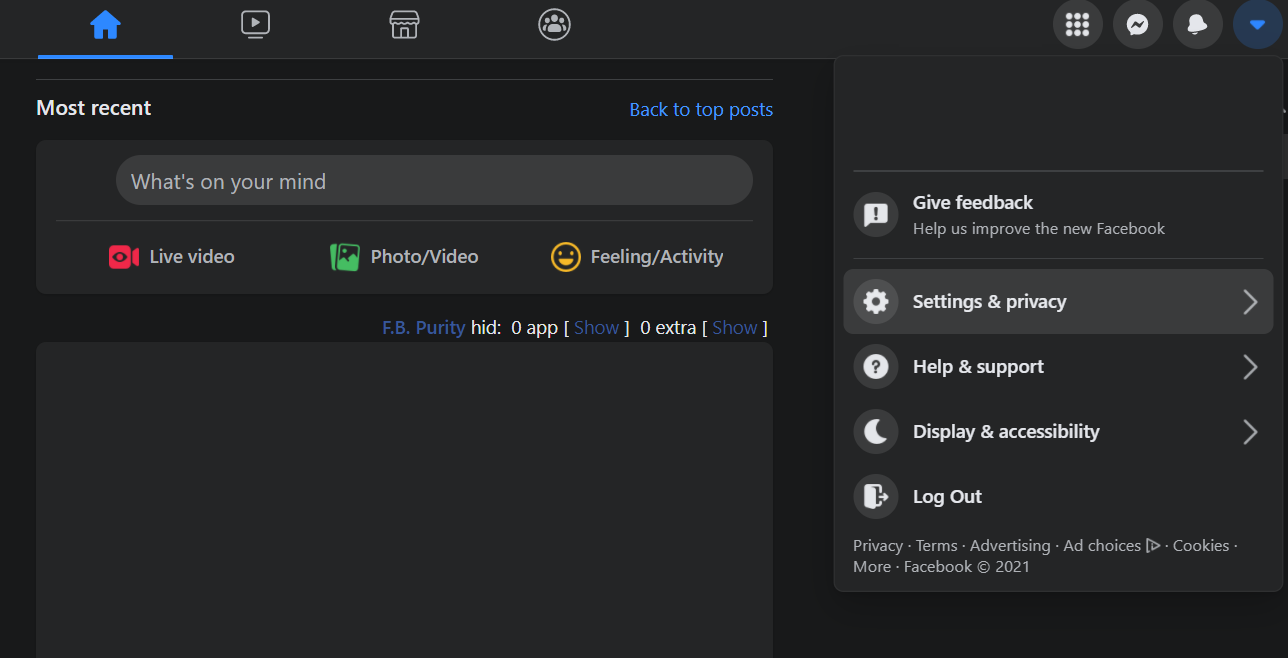This screenshot has width=1288, height=658.
Task: Go to the Home feed tab
Action: click(x=105, y=25)
